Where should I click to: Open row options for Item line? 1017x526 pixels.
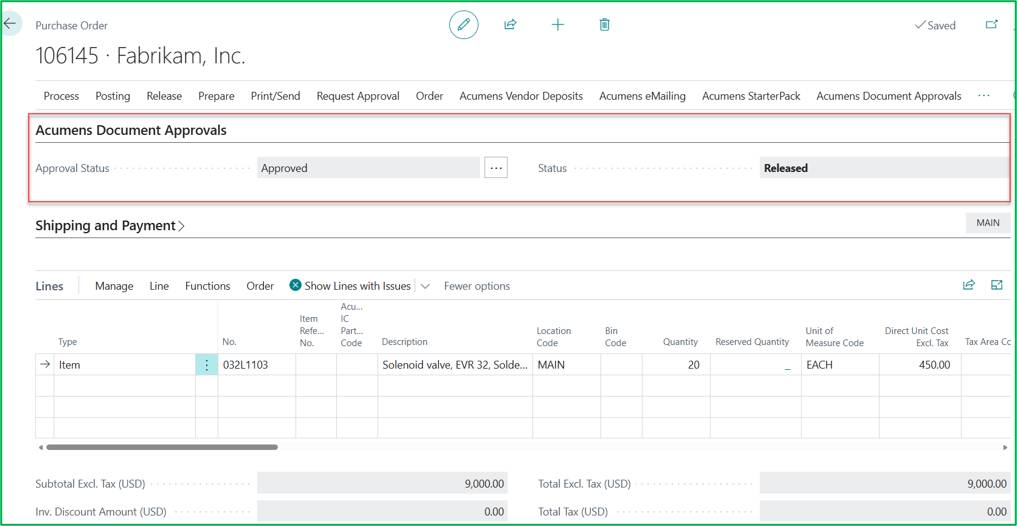(x=206, y=365)
